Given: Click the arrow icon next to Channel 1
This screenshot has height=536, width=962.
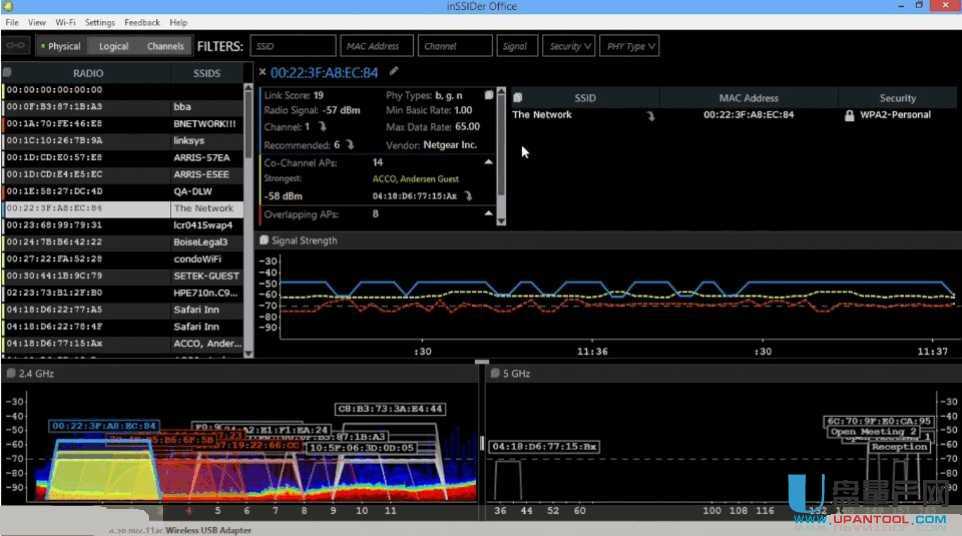Looking at the screenshot, I should 322,127.
